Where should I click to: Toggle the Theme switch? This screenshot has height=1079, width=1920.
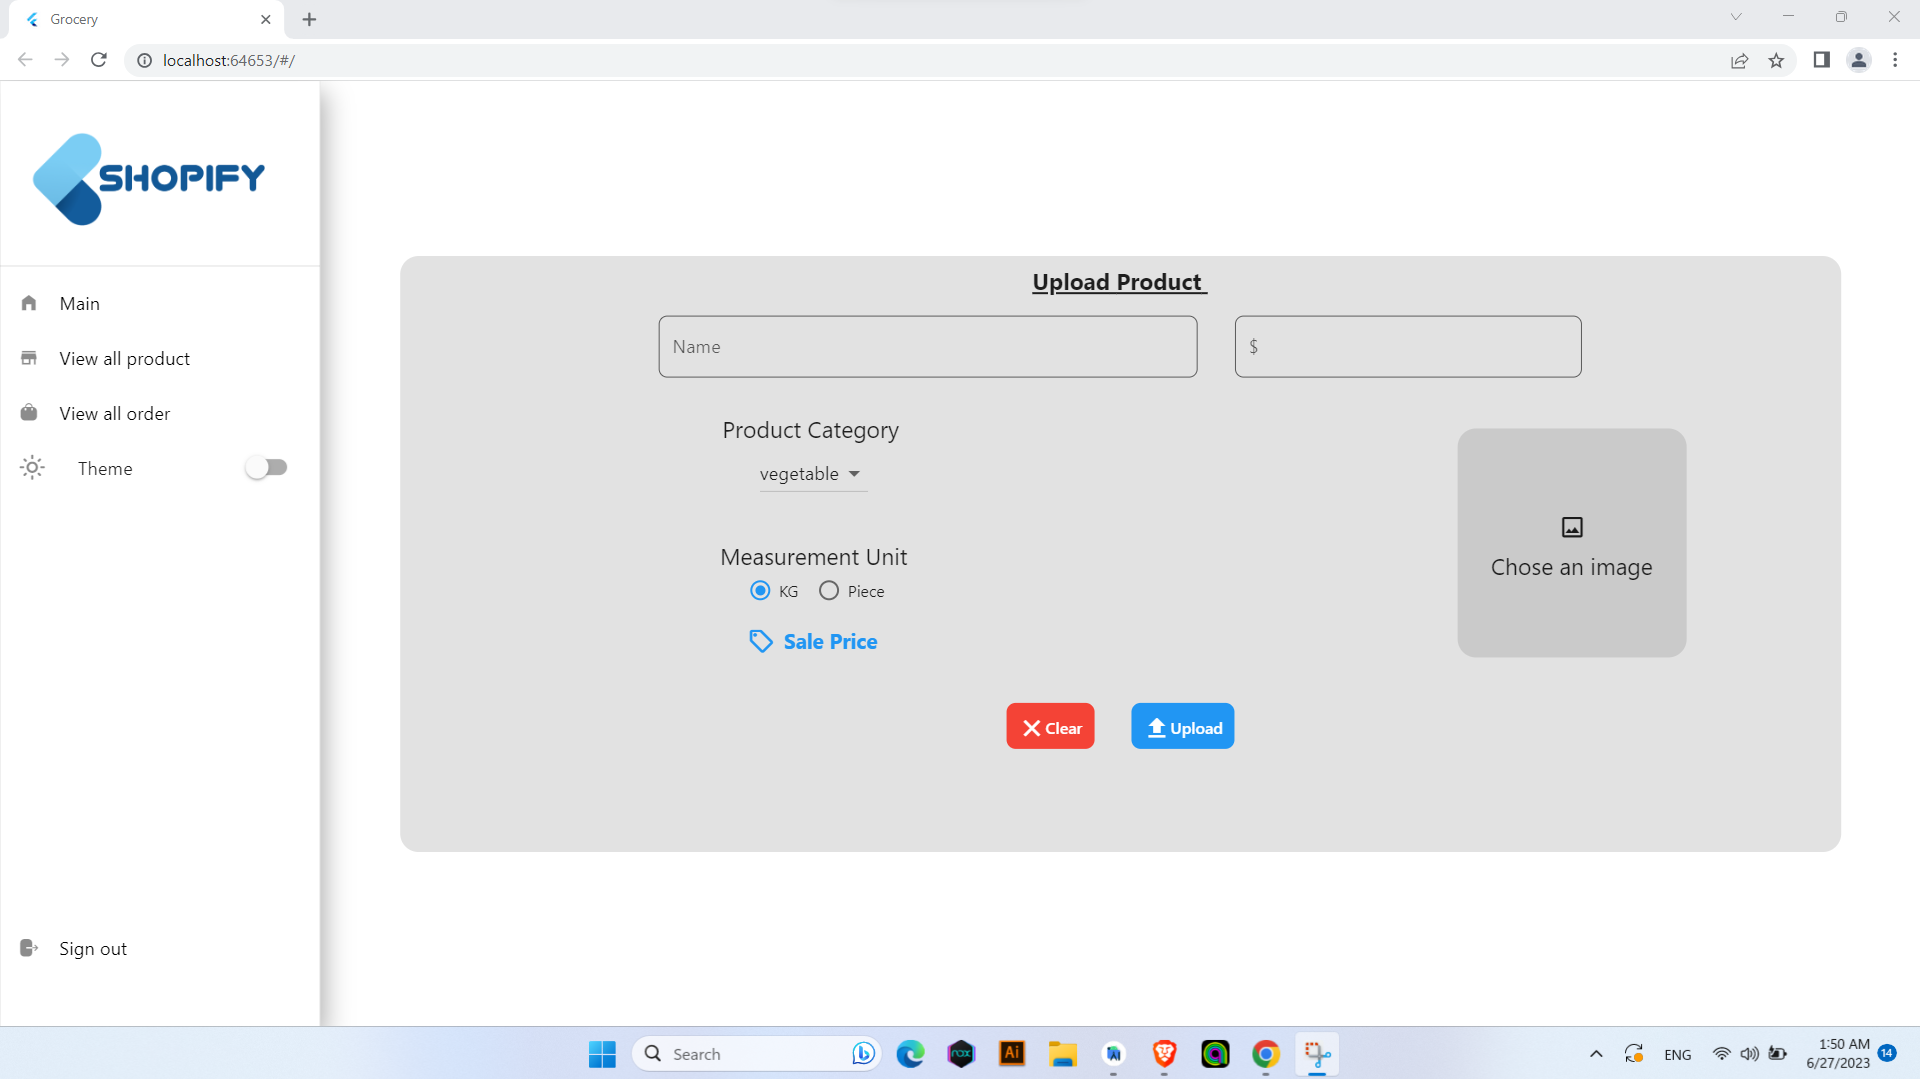click(x=266, y=467)
